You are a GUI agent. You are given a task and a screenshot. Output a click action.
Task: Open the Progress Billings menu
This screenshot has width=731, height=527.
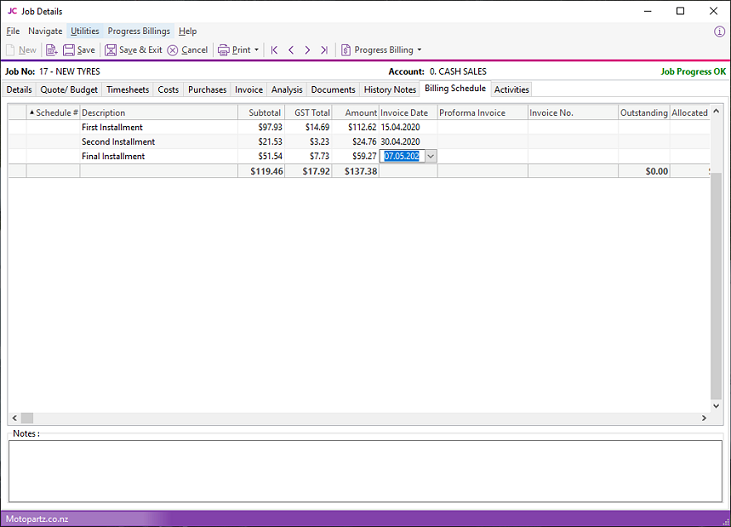pyautogui.click(x=139, y=31)
